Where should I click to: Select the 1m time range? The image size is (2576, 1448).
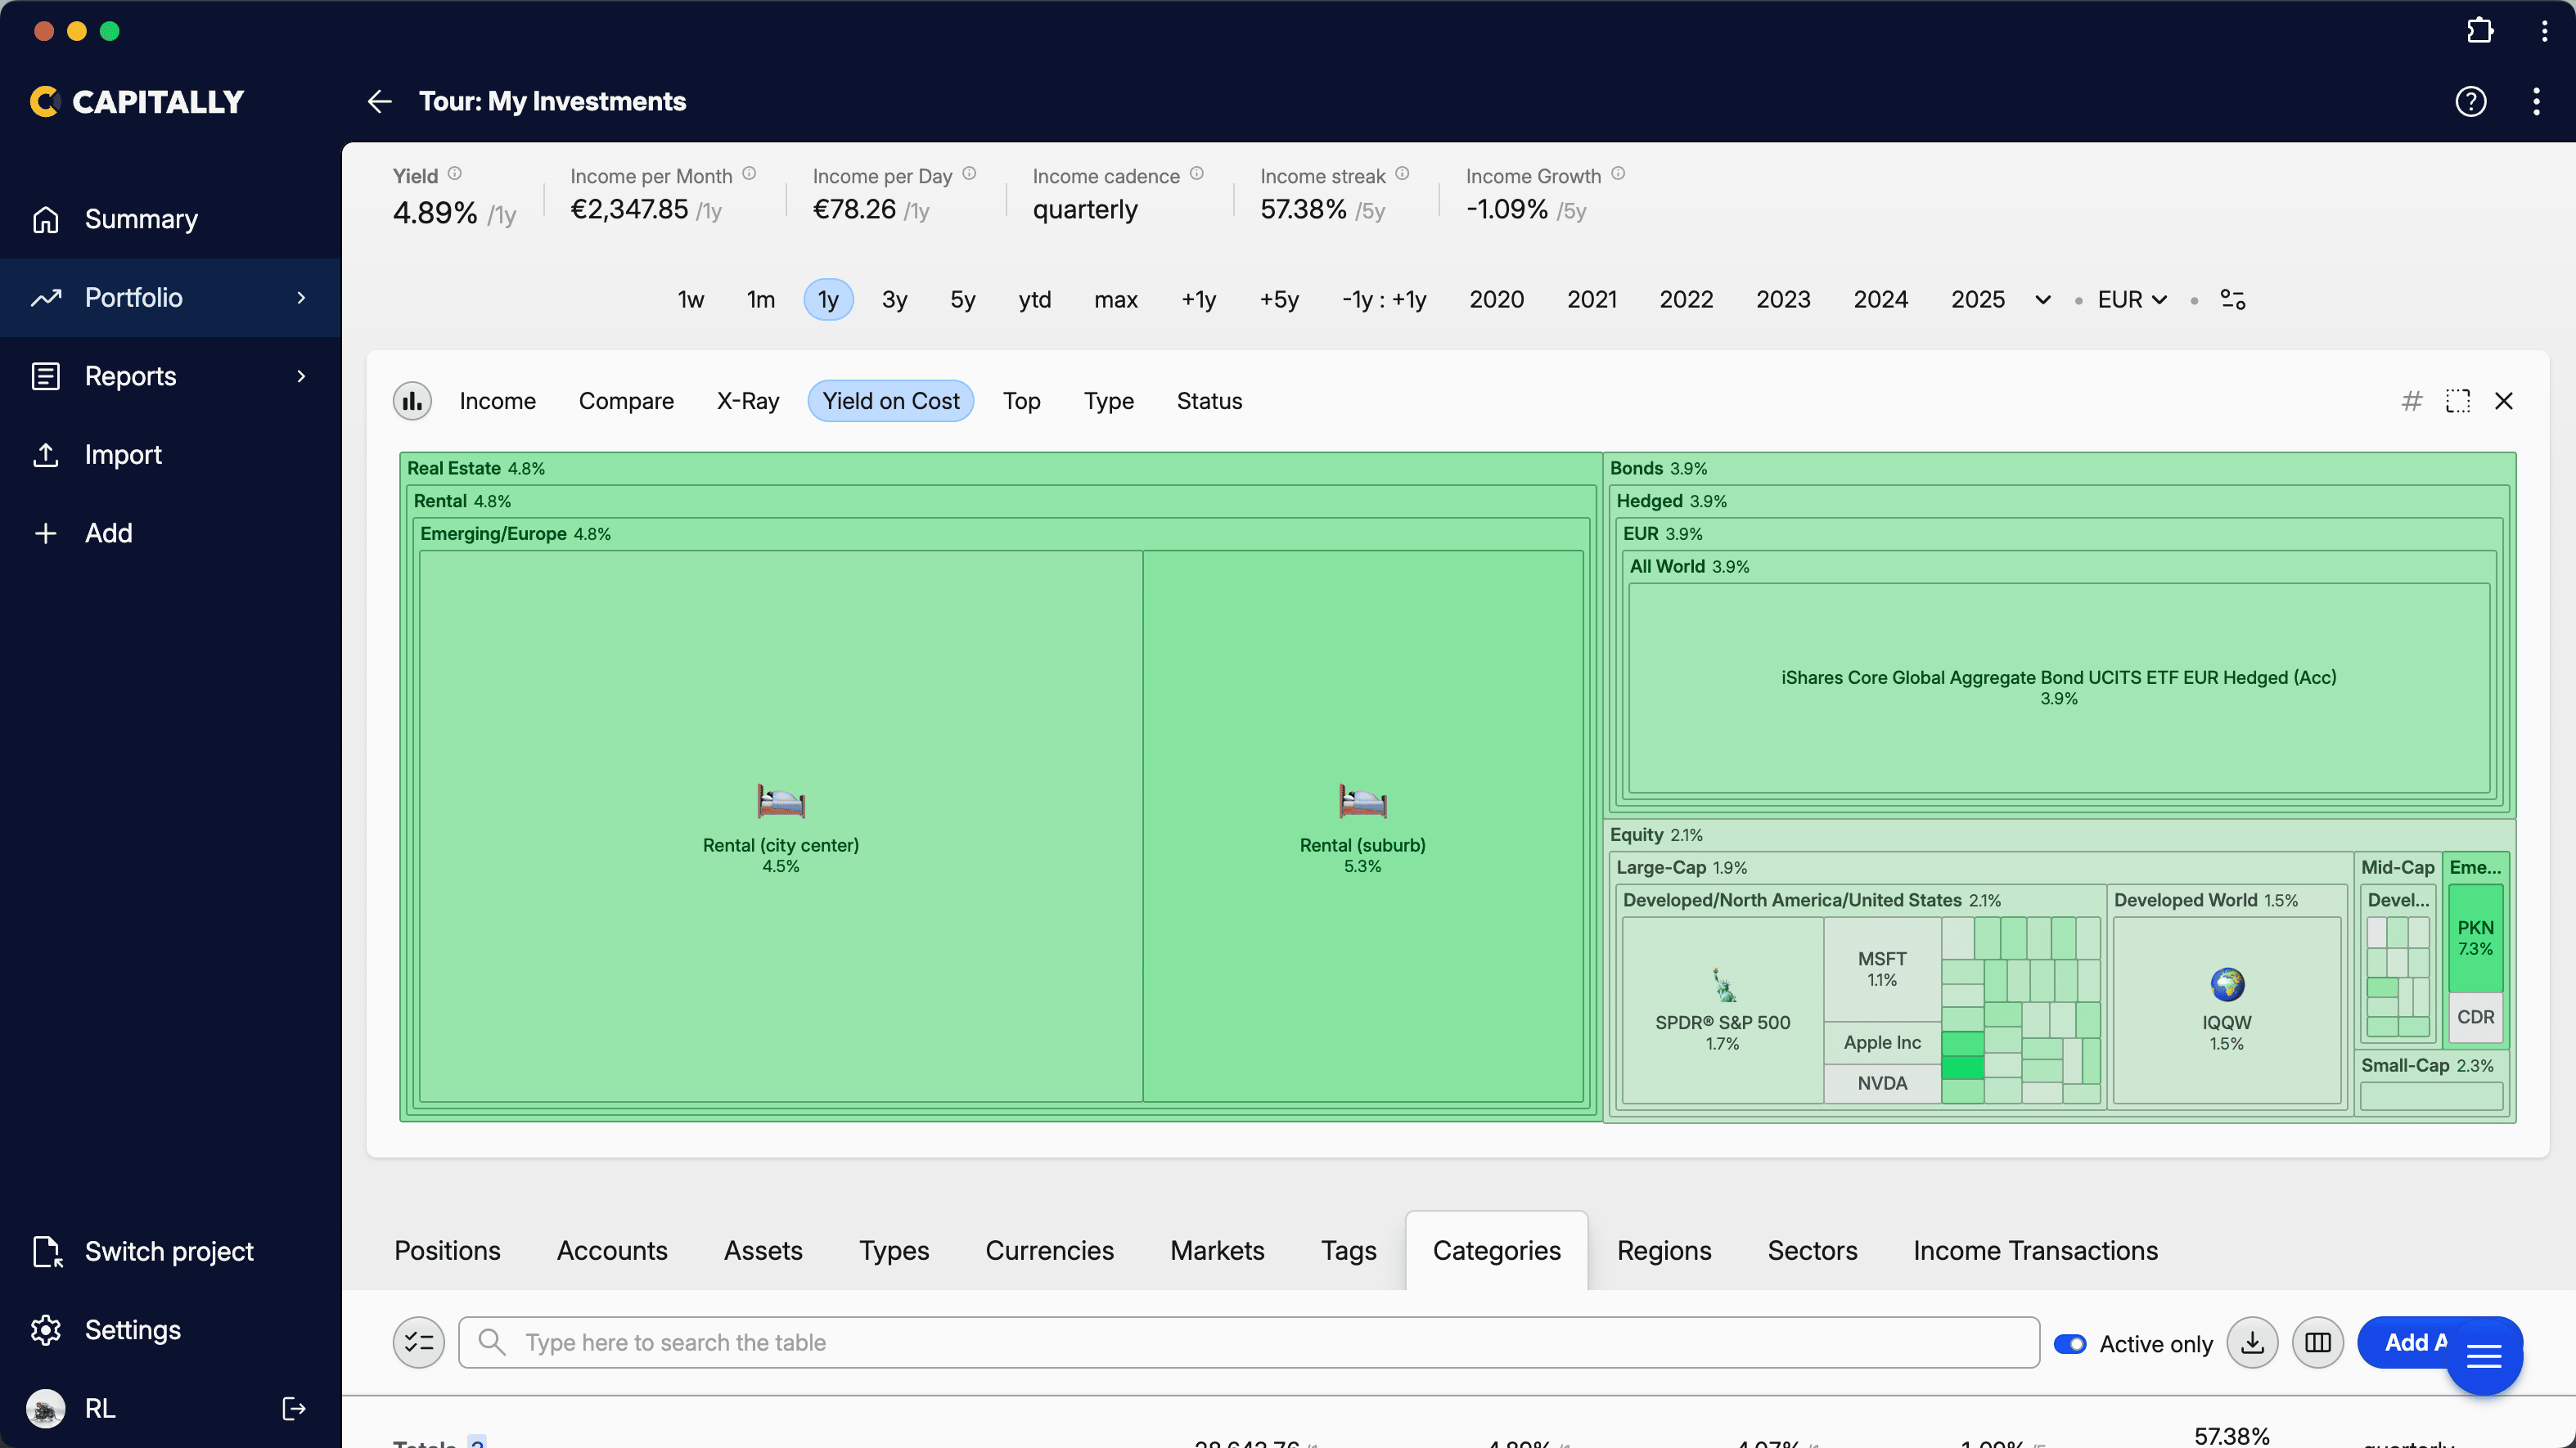[x=761, y=299]
